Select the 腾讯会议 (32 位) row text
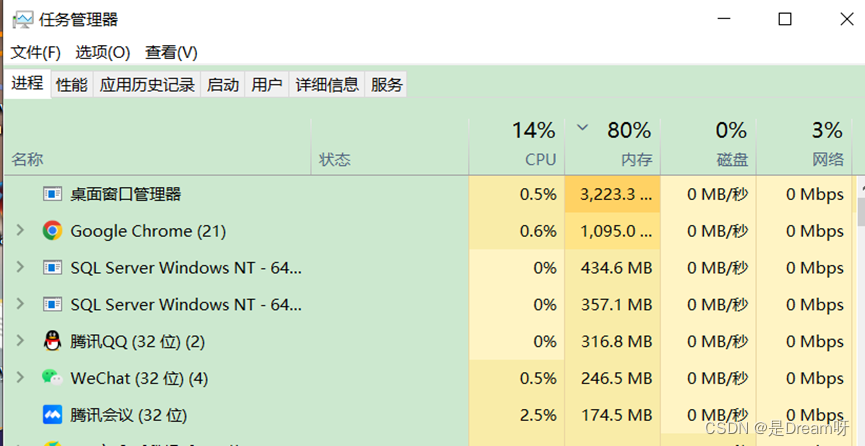This screenshot has width=865, height=446. (129, 415)
